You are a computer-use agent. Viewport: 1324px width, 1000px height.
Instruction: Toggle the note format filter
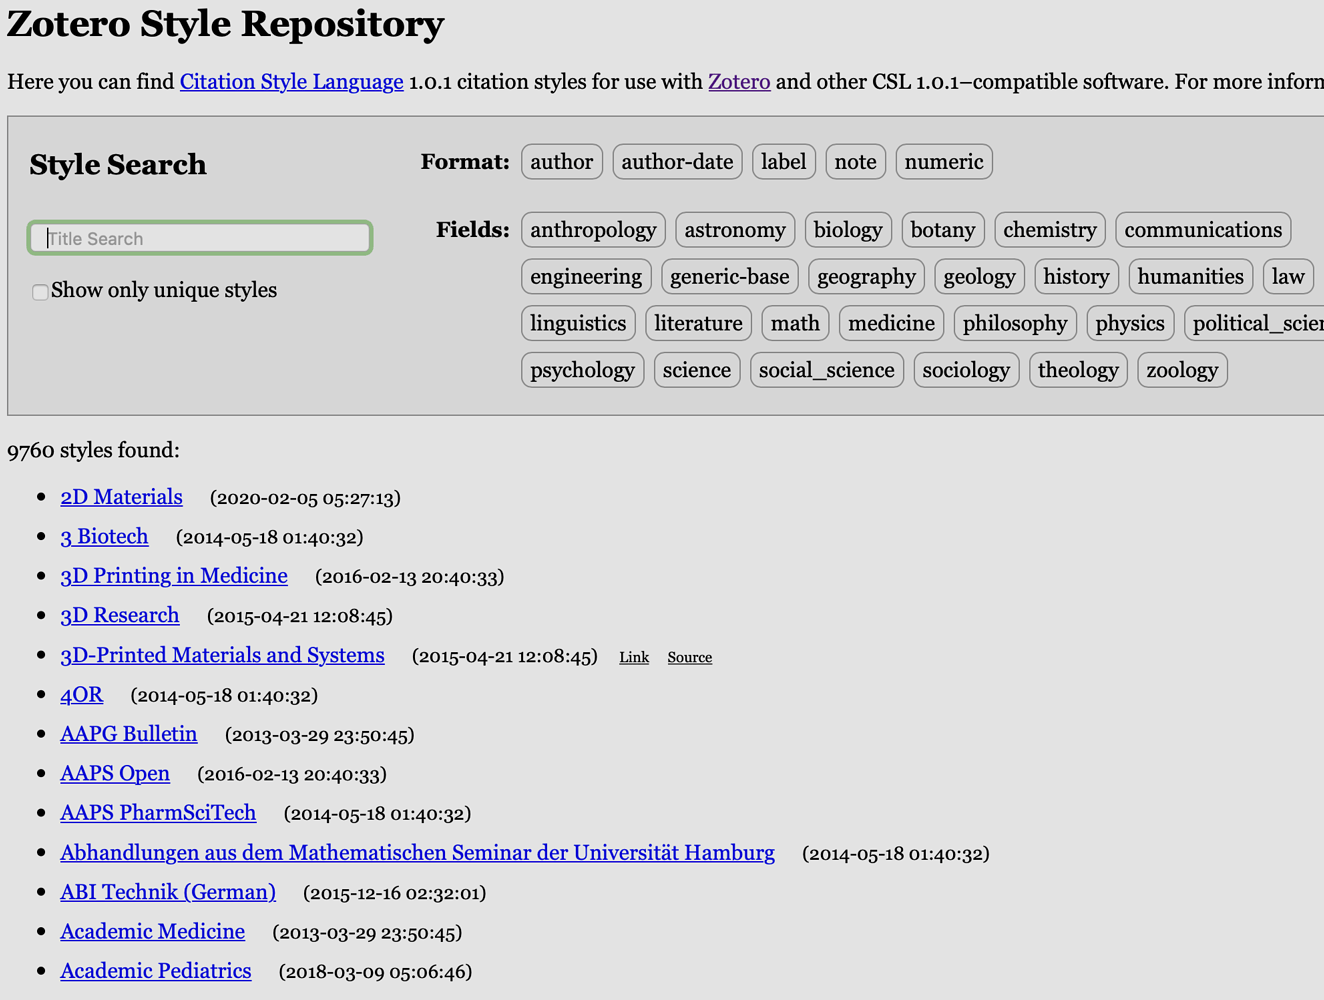855,161
